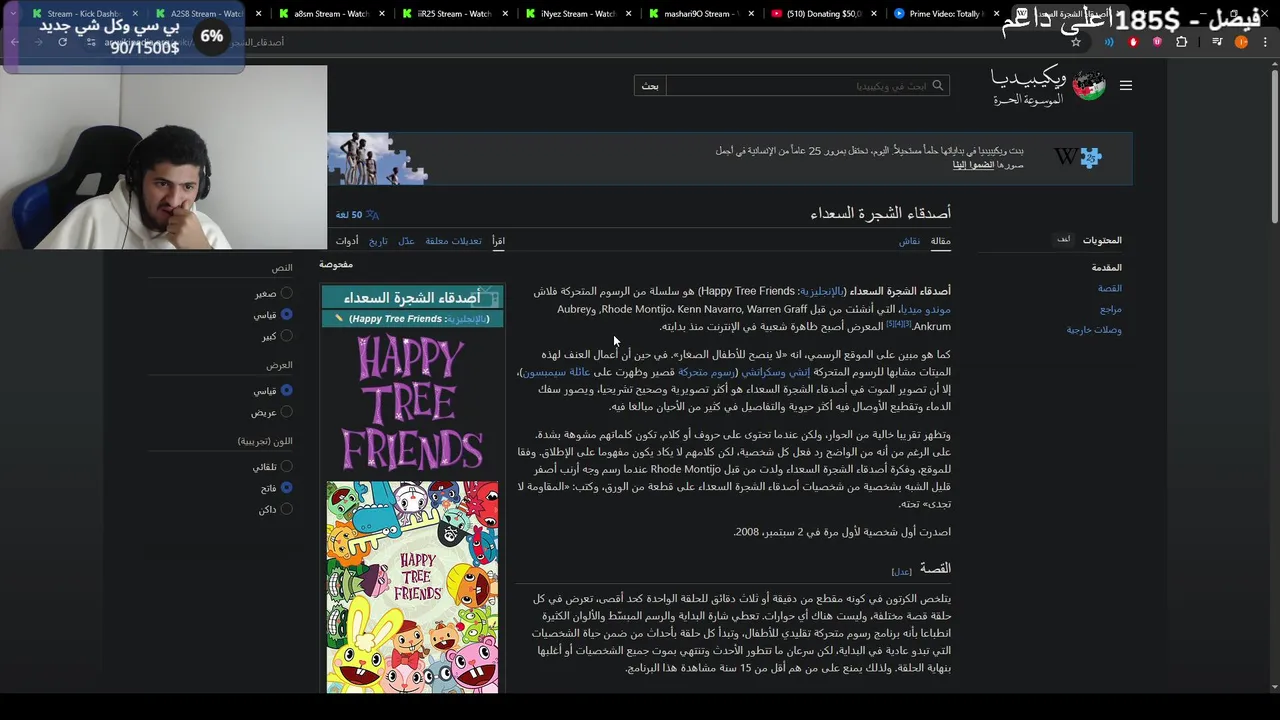Select the عريض width option
The width and height of the screenshot is (1280, 720).
pyautogui.click(x=286, y=412)
